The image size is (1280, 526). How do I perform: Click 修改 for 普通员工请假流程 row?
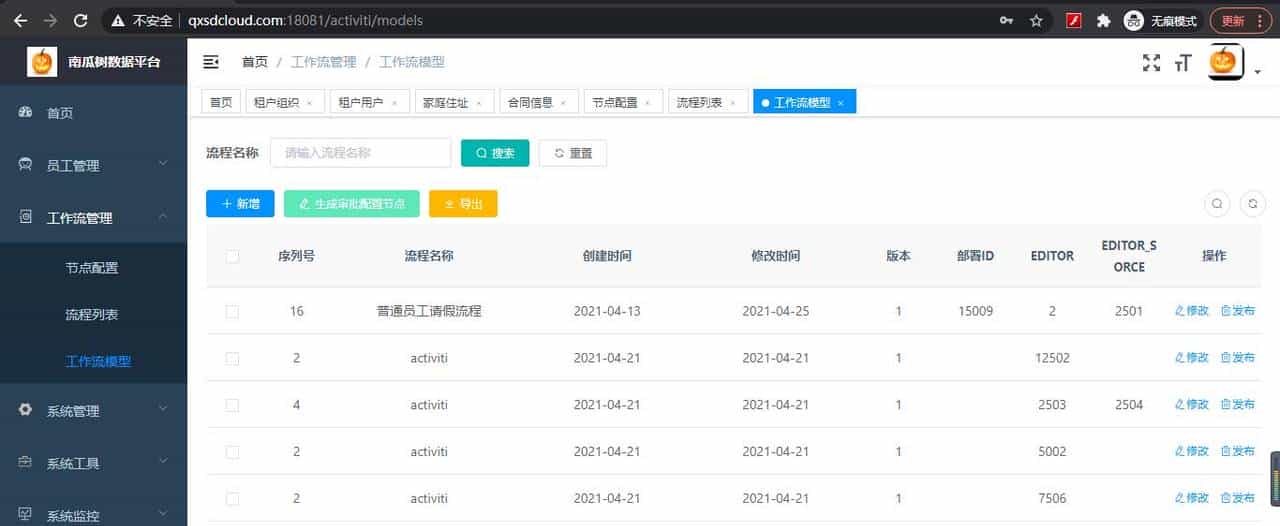click(1192, 311)
